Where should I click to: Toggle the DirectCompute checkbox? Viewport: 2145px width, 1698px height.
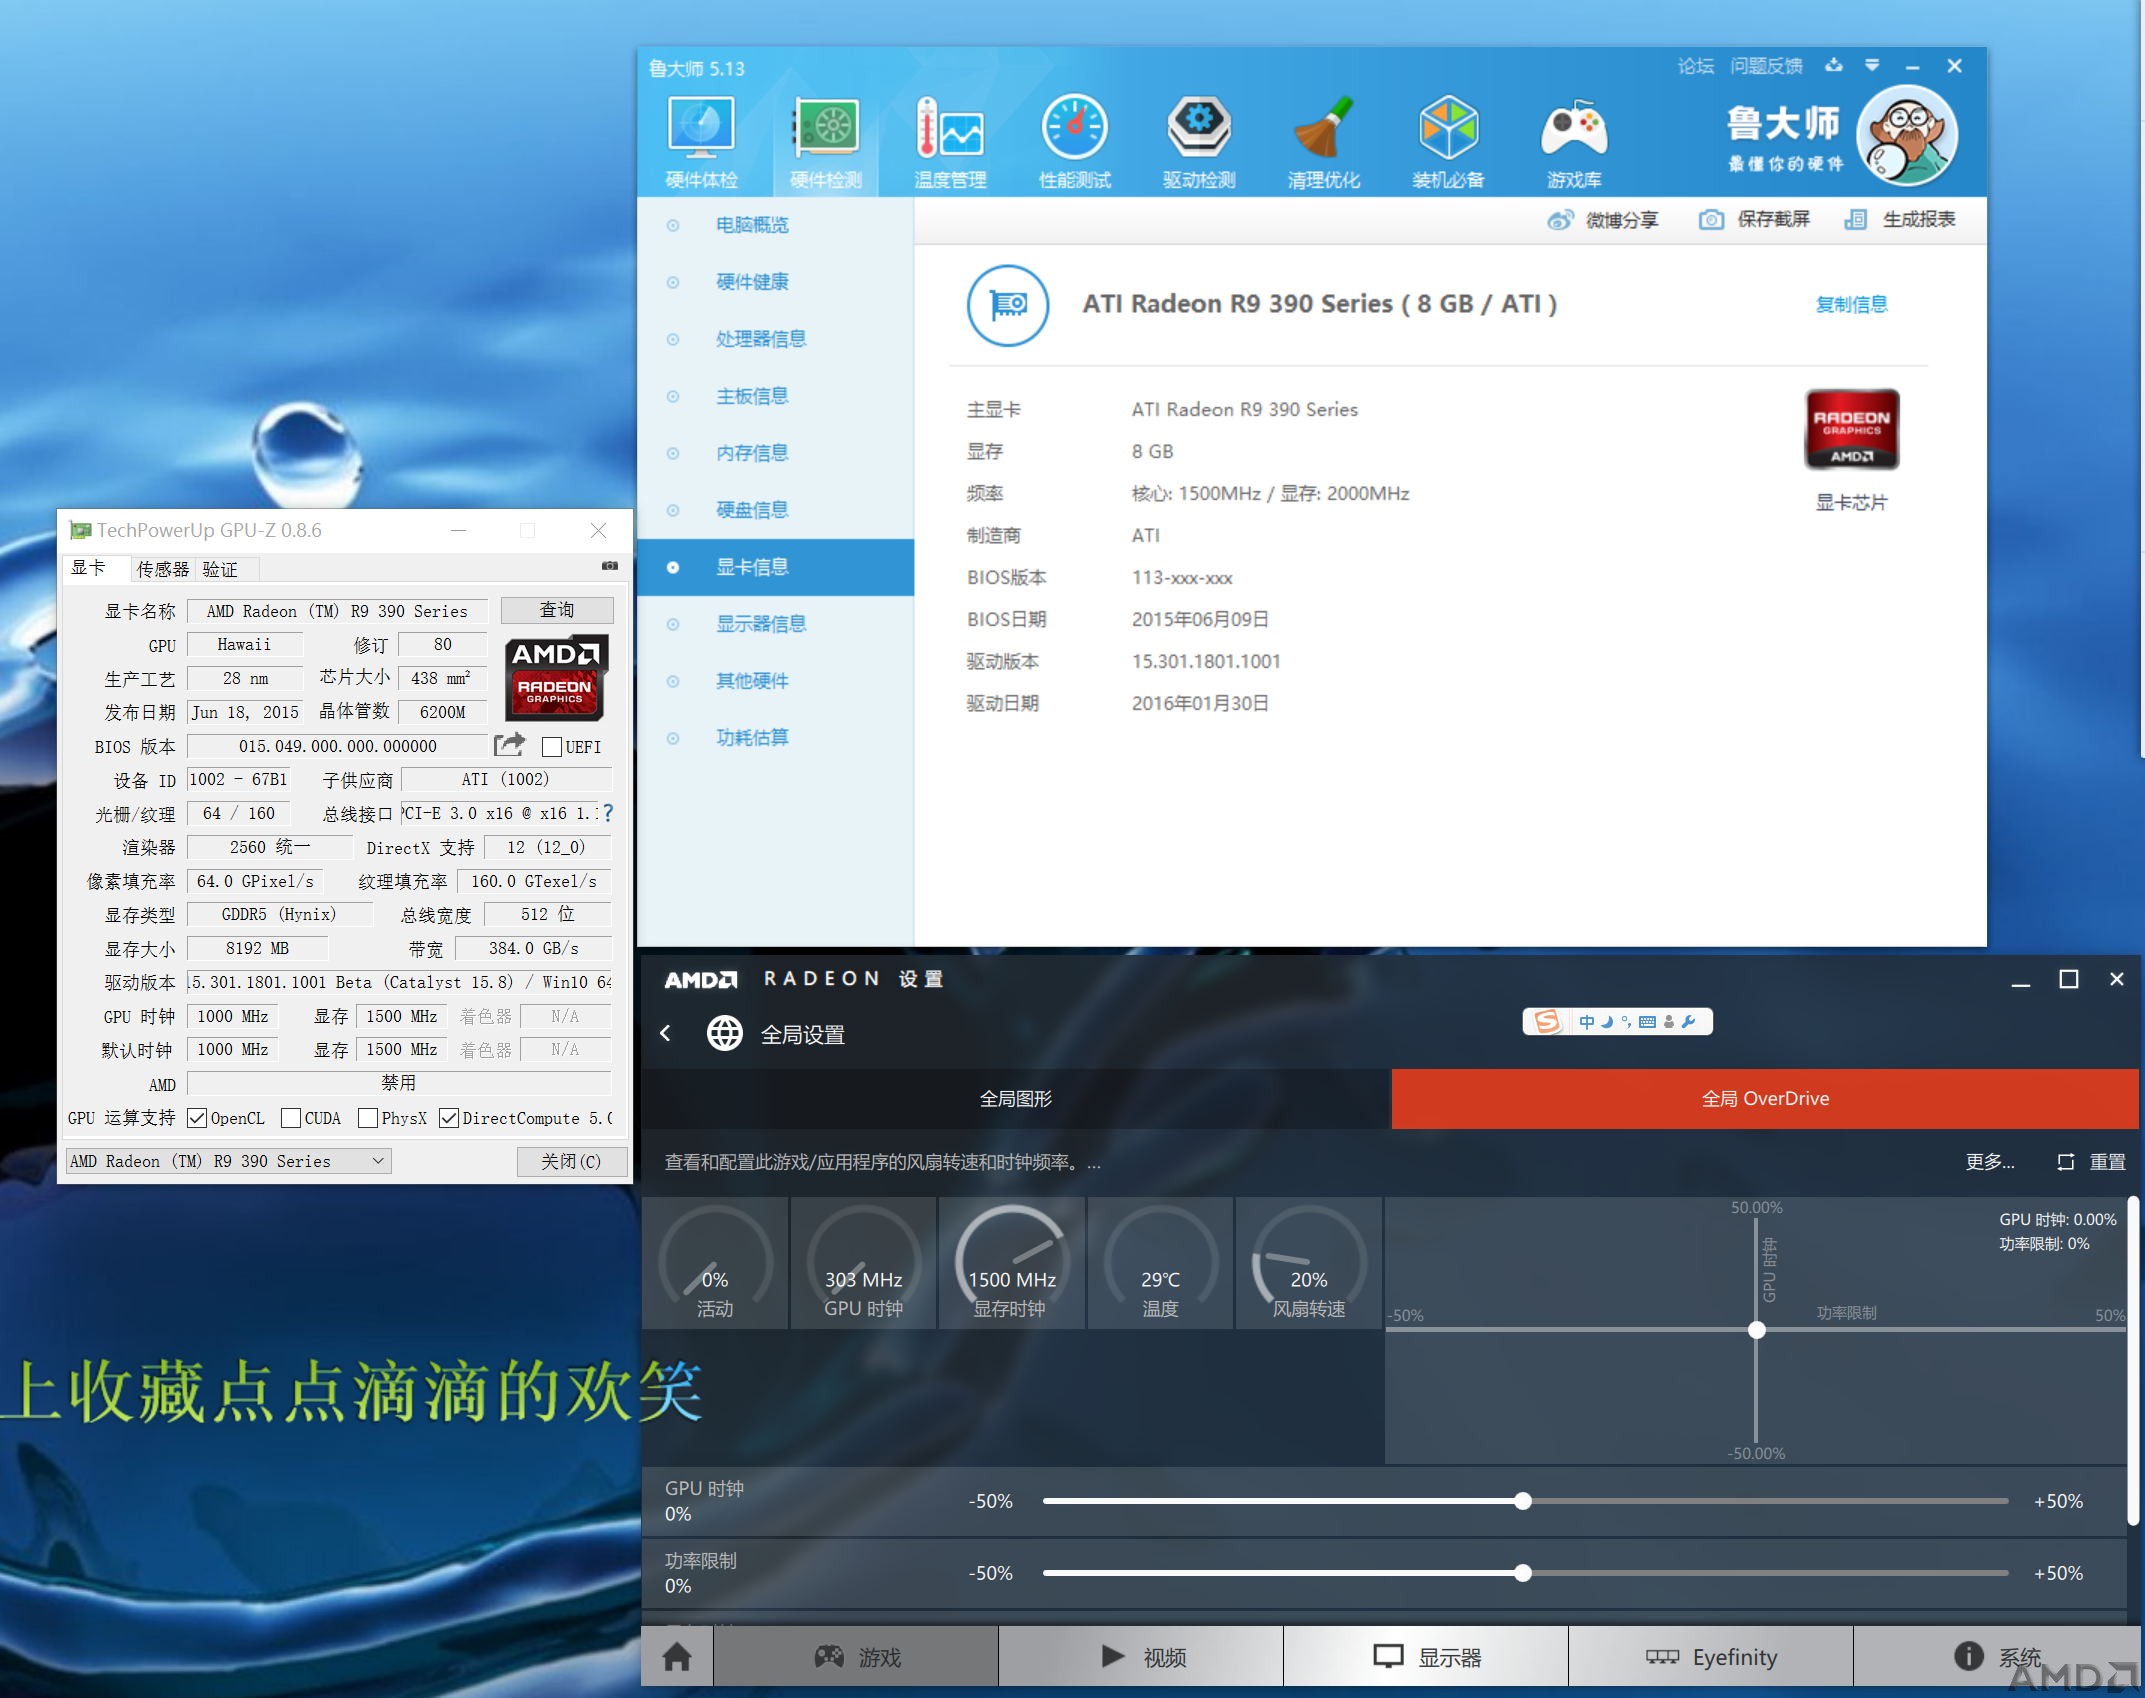pyautogui.click(x=449, y=1118)
